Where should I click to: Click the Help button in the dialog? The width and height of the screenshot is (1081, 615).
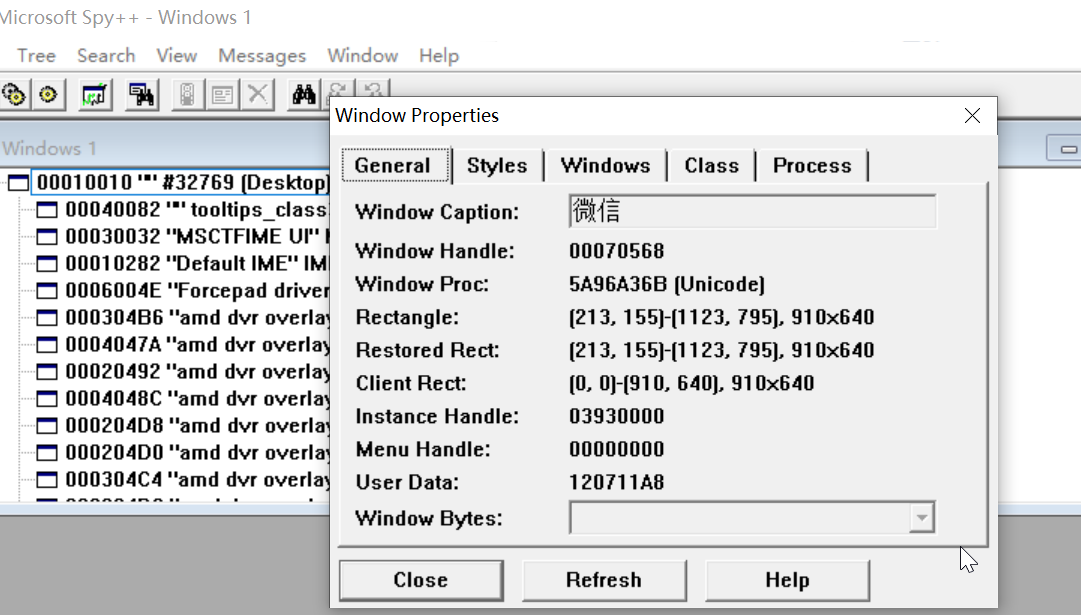[787, 580]
